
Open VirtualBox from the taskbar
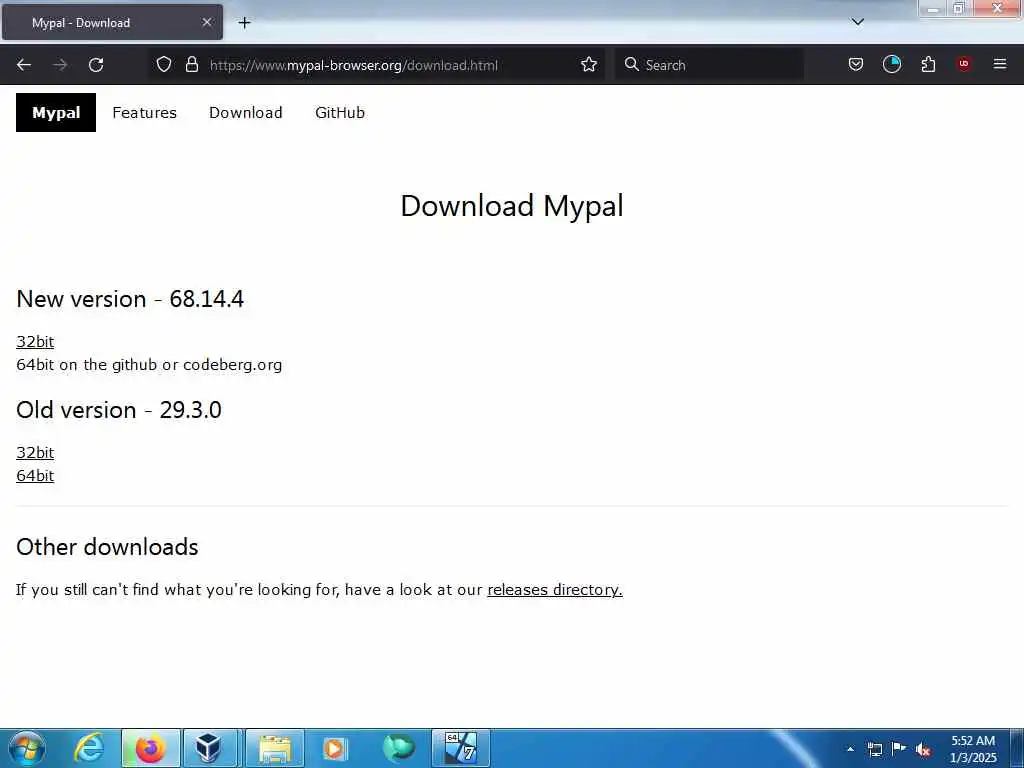click(x=210, y=748)
